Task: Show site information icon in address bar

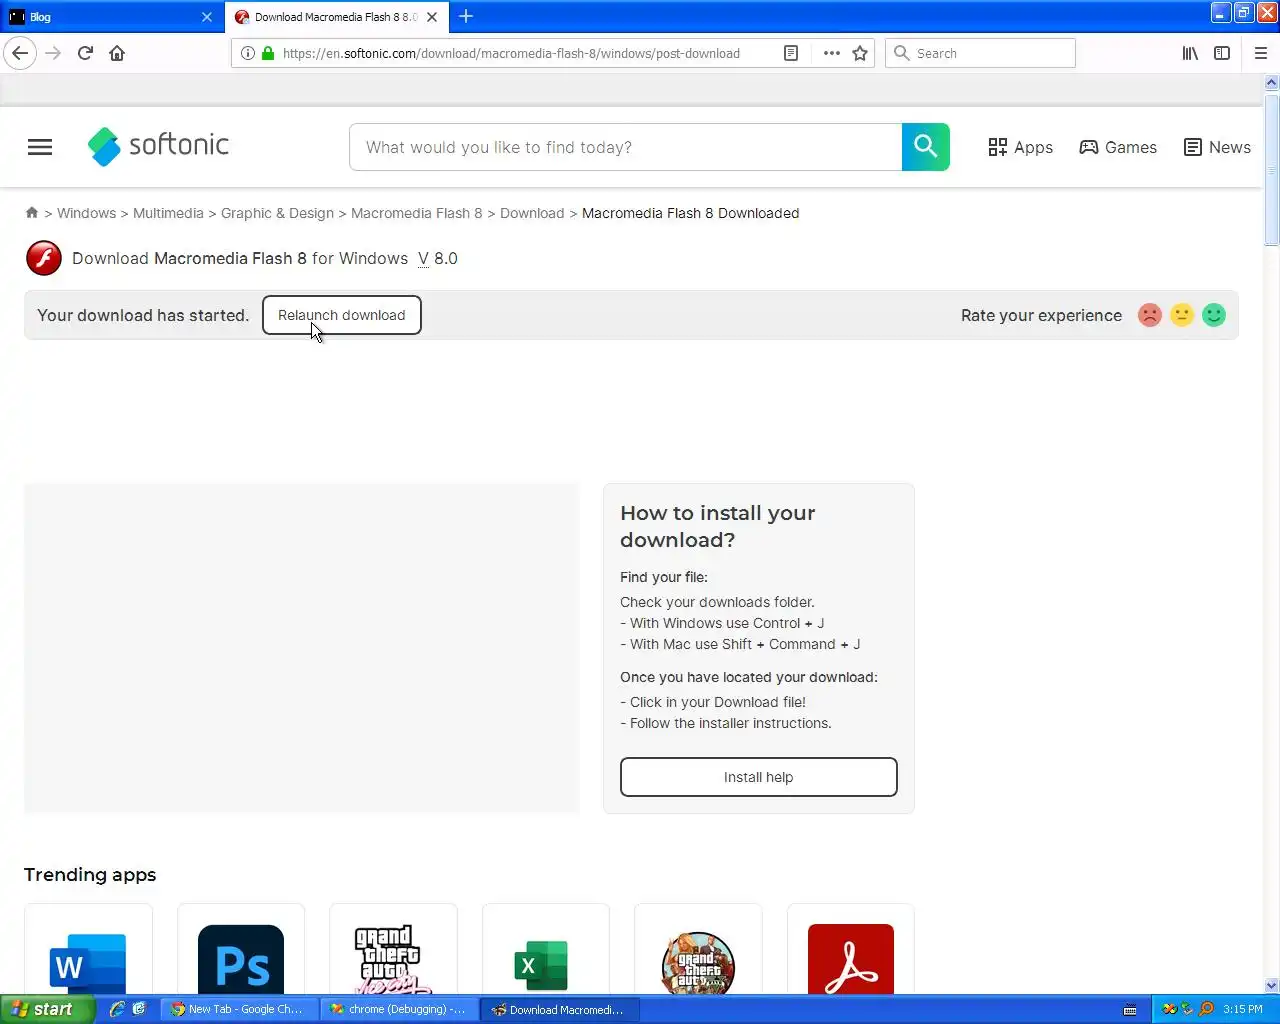Action: (x=247, y=53)
